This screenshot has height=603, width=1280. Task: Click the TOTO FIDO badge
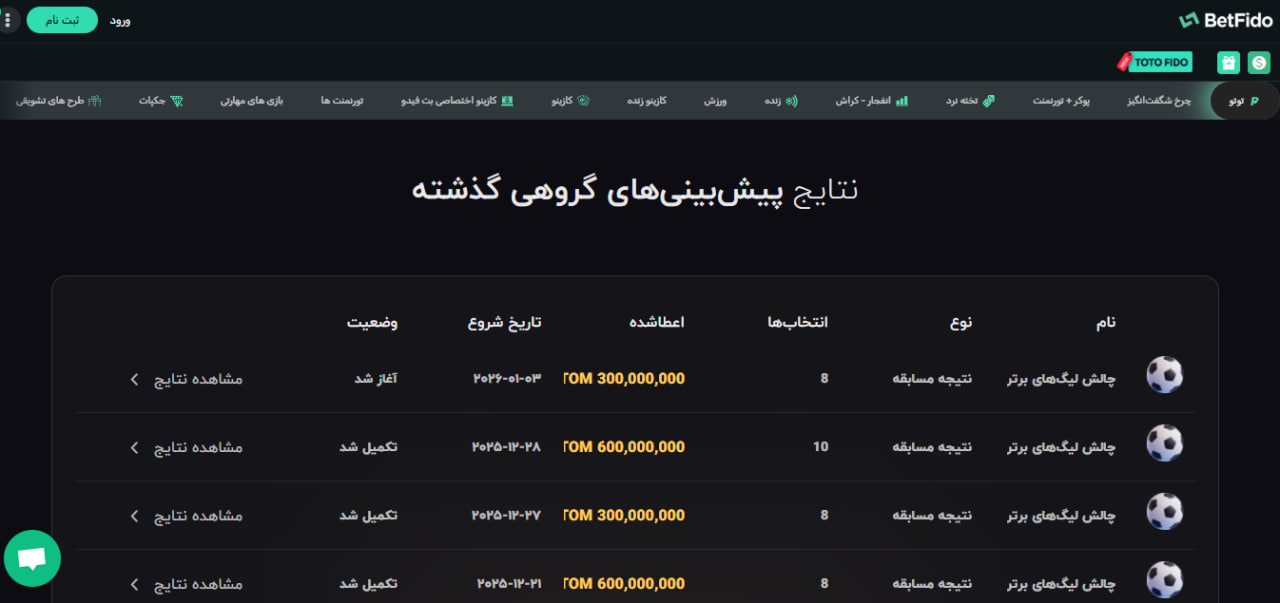tap(1154, 62)
